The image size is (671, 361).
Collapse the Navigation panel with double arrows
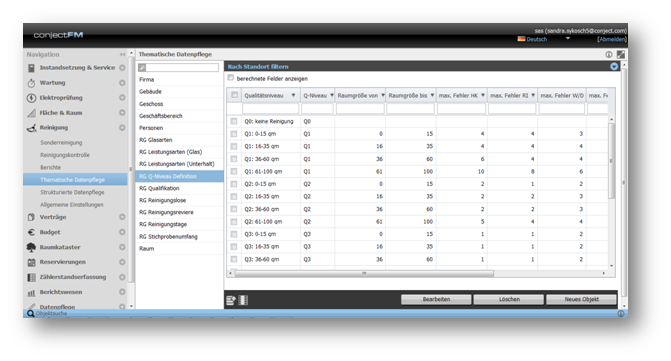[122, 55]
